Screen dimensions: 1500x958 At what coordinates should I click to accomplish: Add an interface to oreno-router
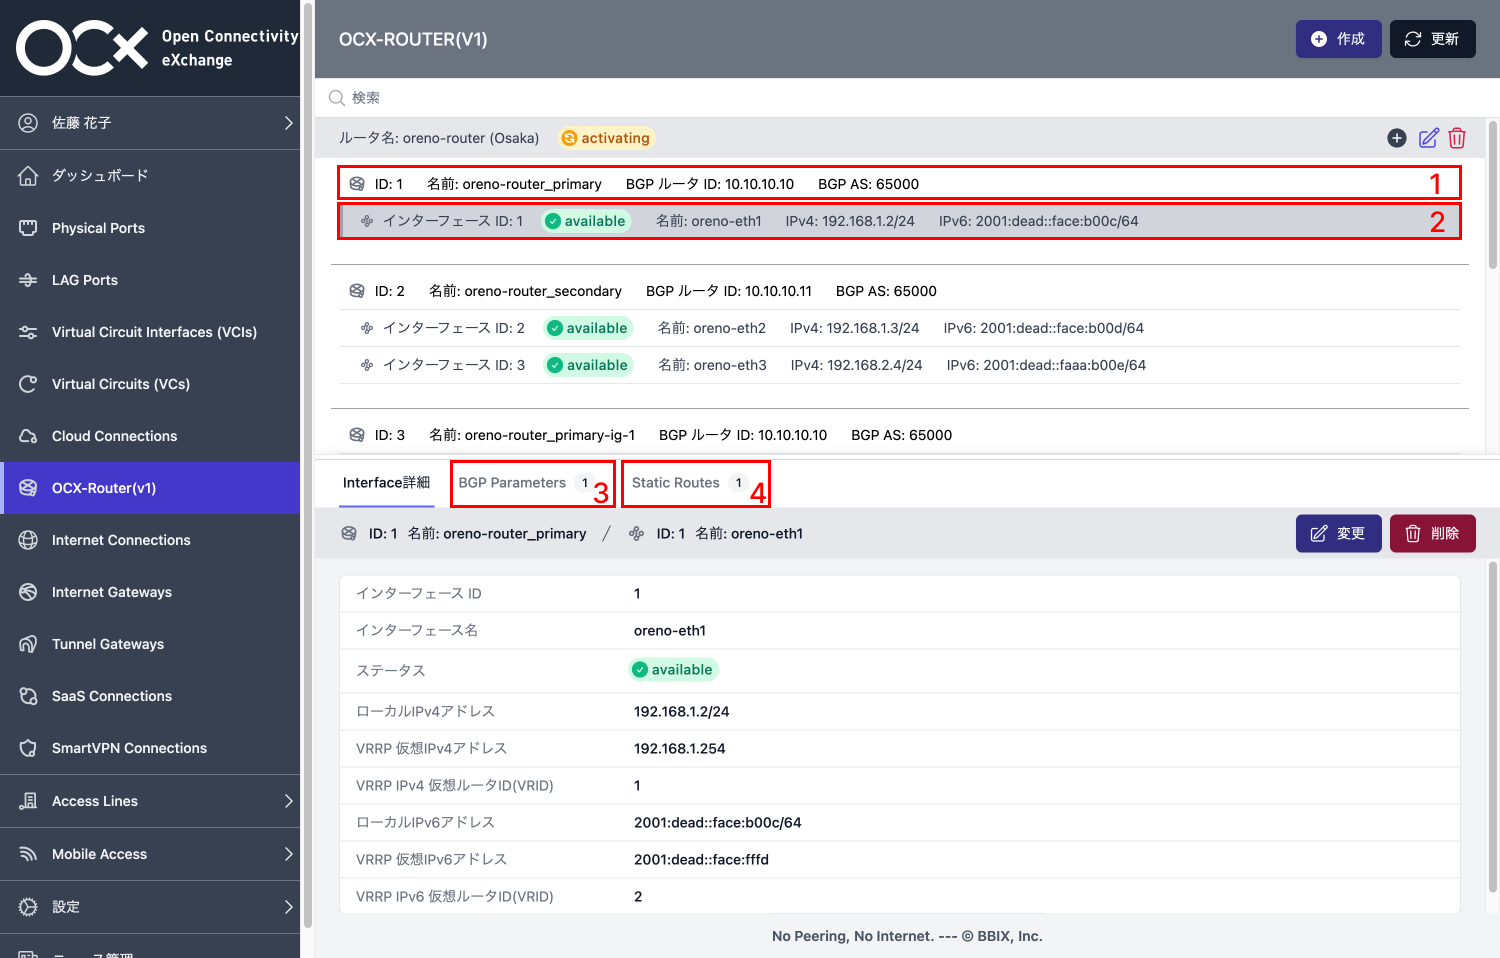coord(1397,138)
